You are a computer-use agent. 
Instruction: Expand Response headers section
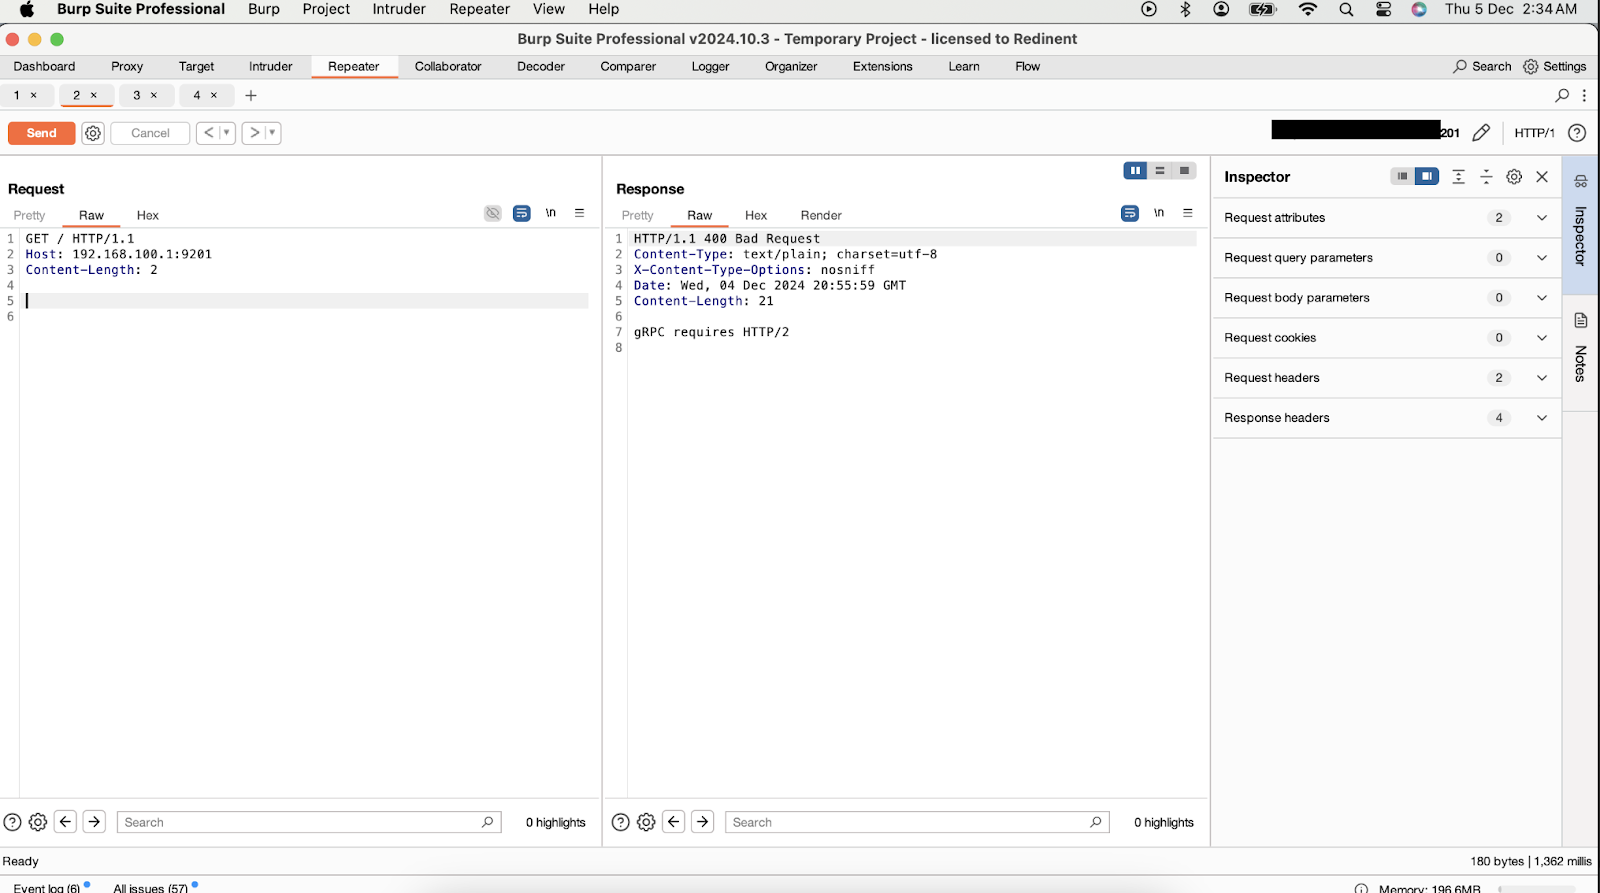click(x=1542, y=418)
